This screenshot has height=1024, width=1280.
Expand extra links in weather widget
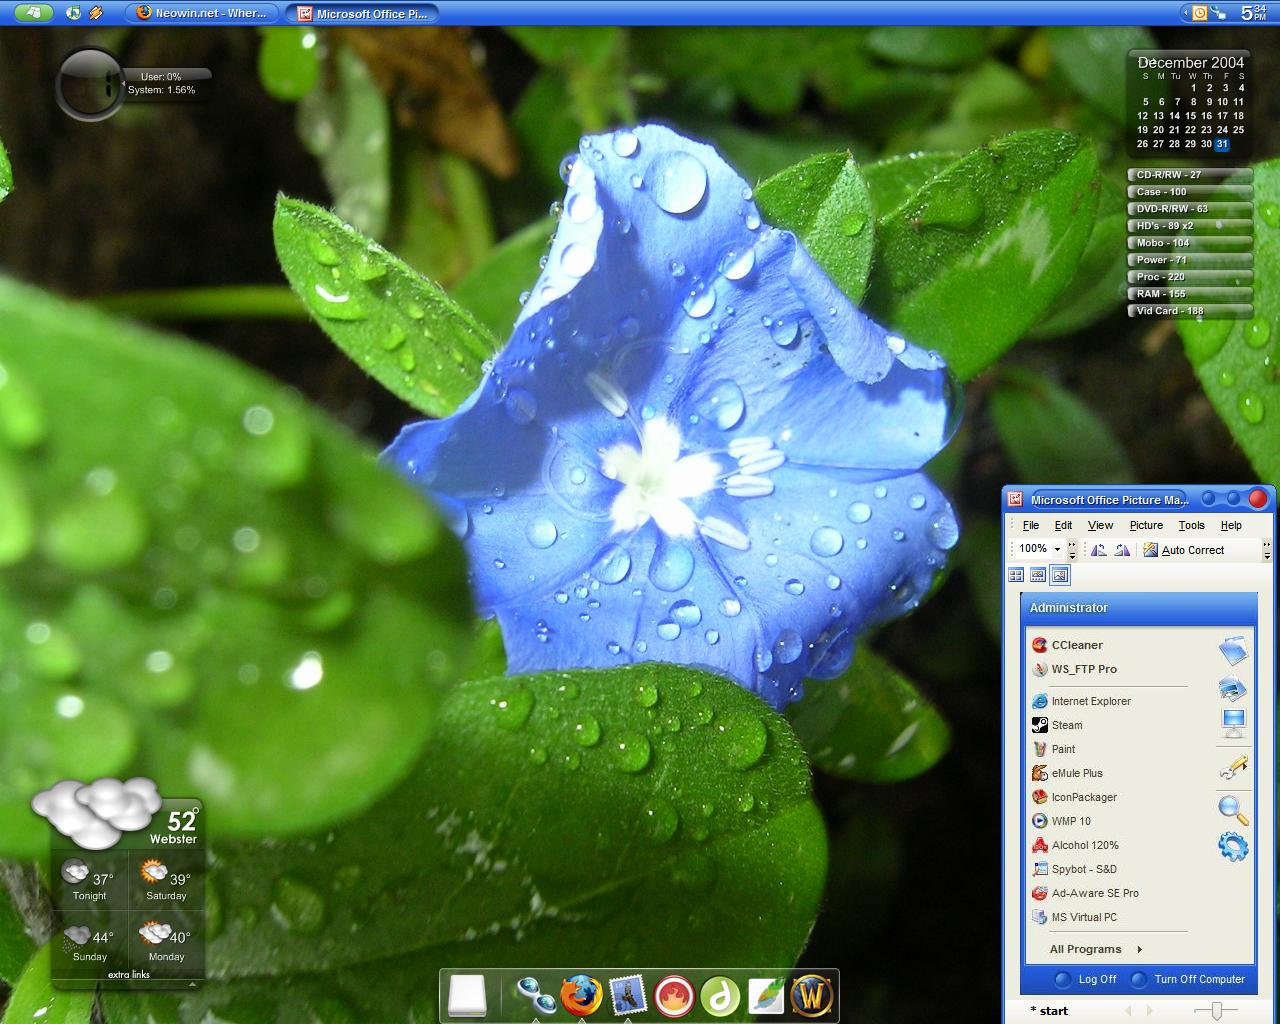click(x=129, y=975)
